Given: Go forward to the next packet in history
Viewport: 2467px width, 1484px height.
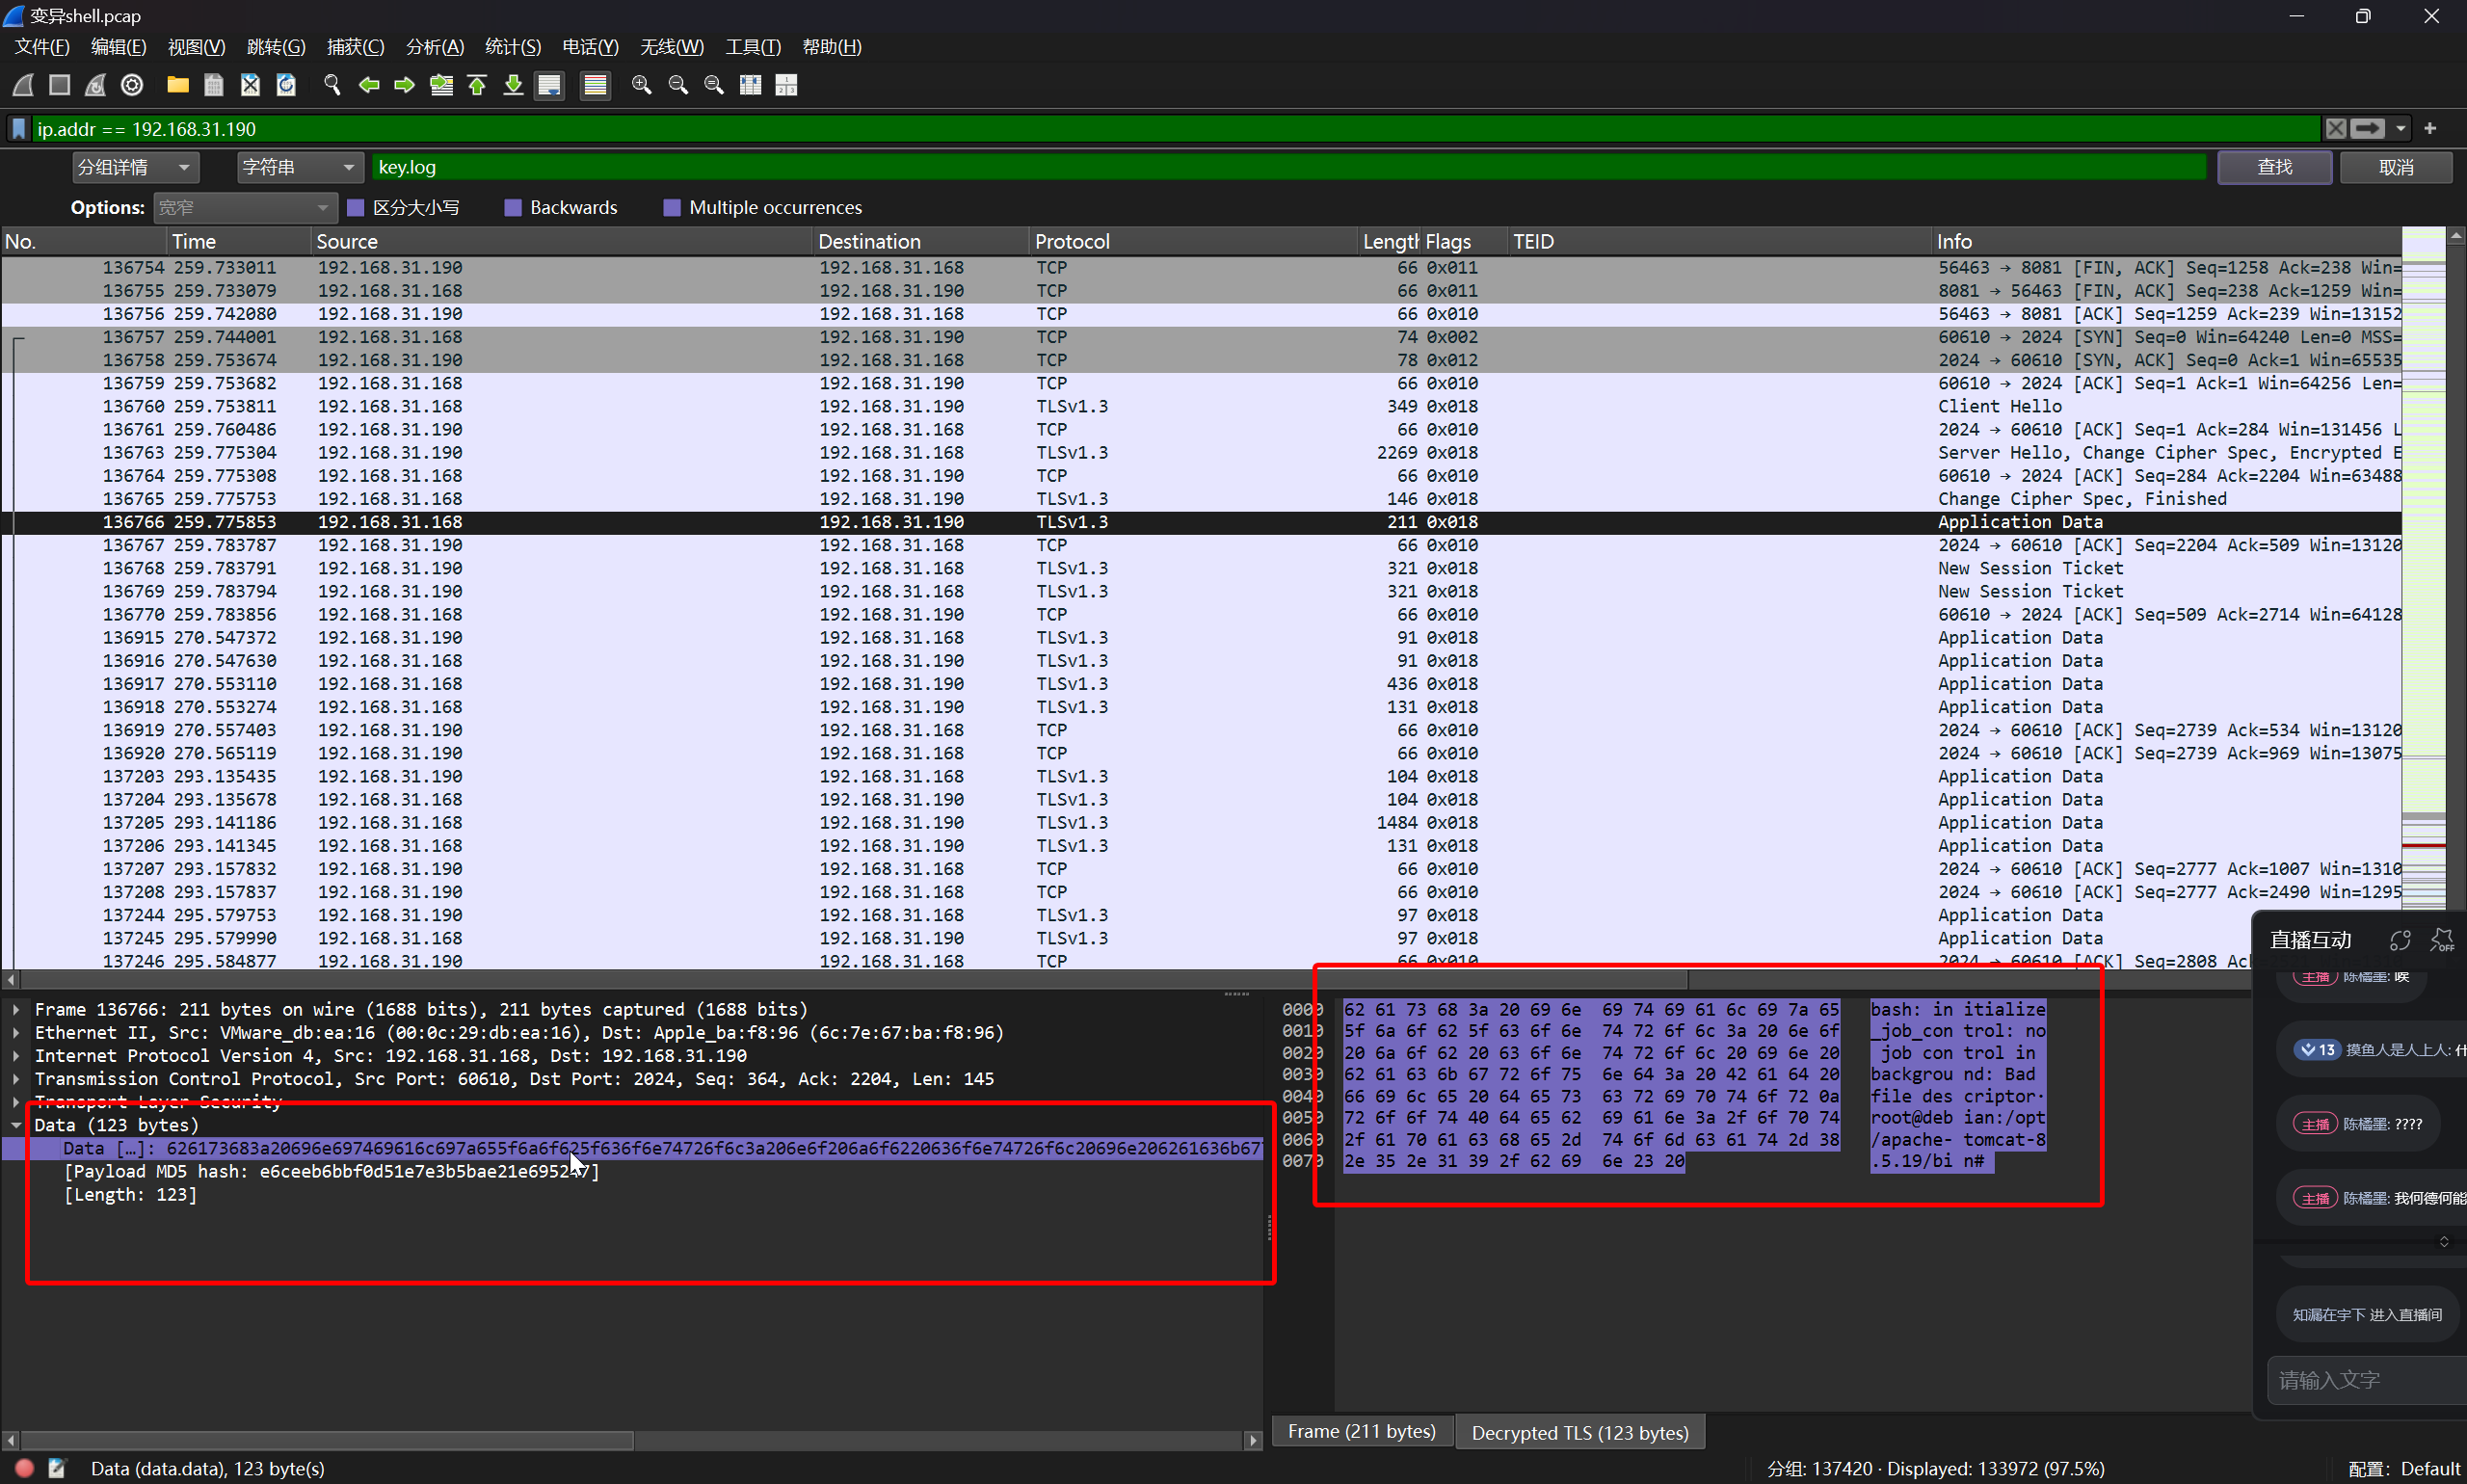Looking at the screenshot, I should click(405, 85).
